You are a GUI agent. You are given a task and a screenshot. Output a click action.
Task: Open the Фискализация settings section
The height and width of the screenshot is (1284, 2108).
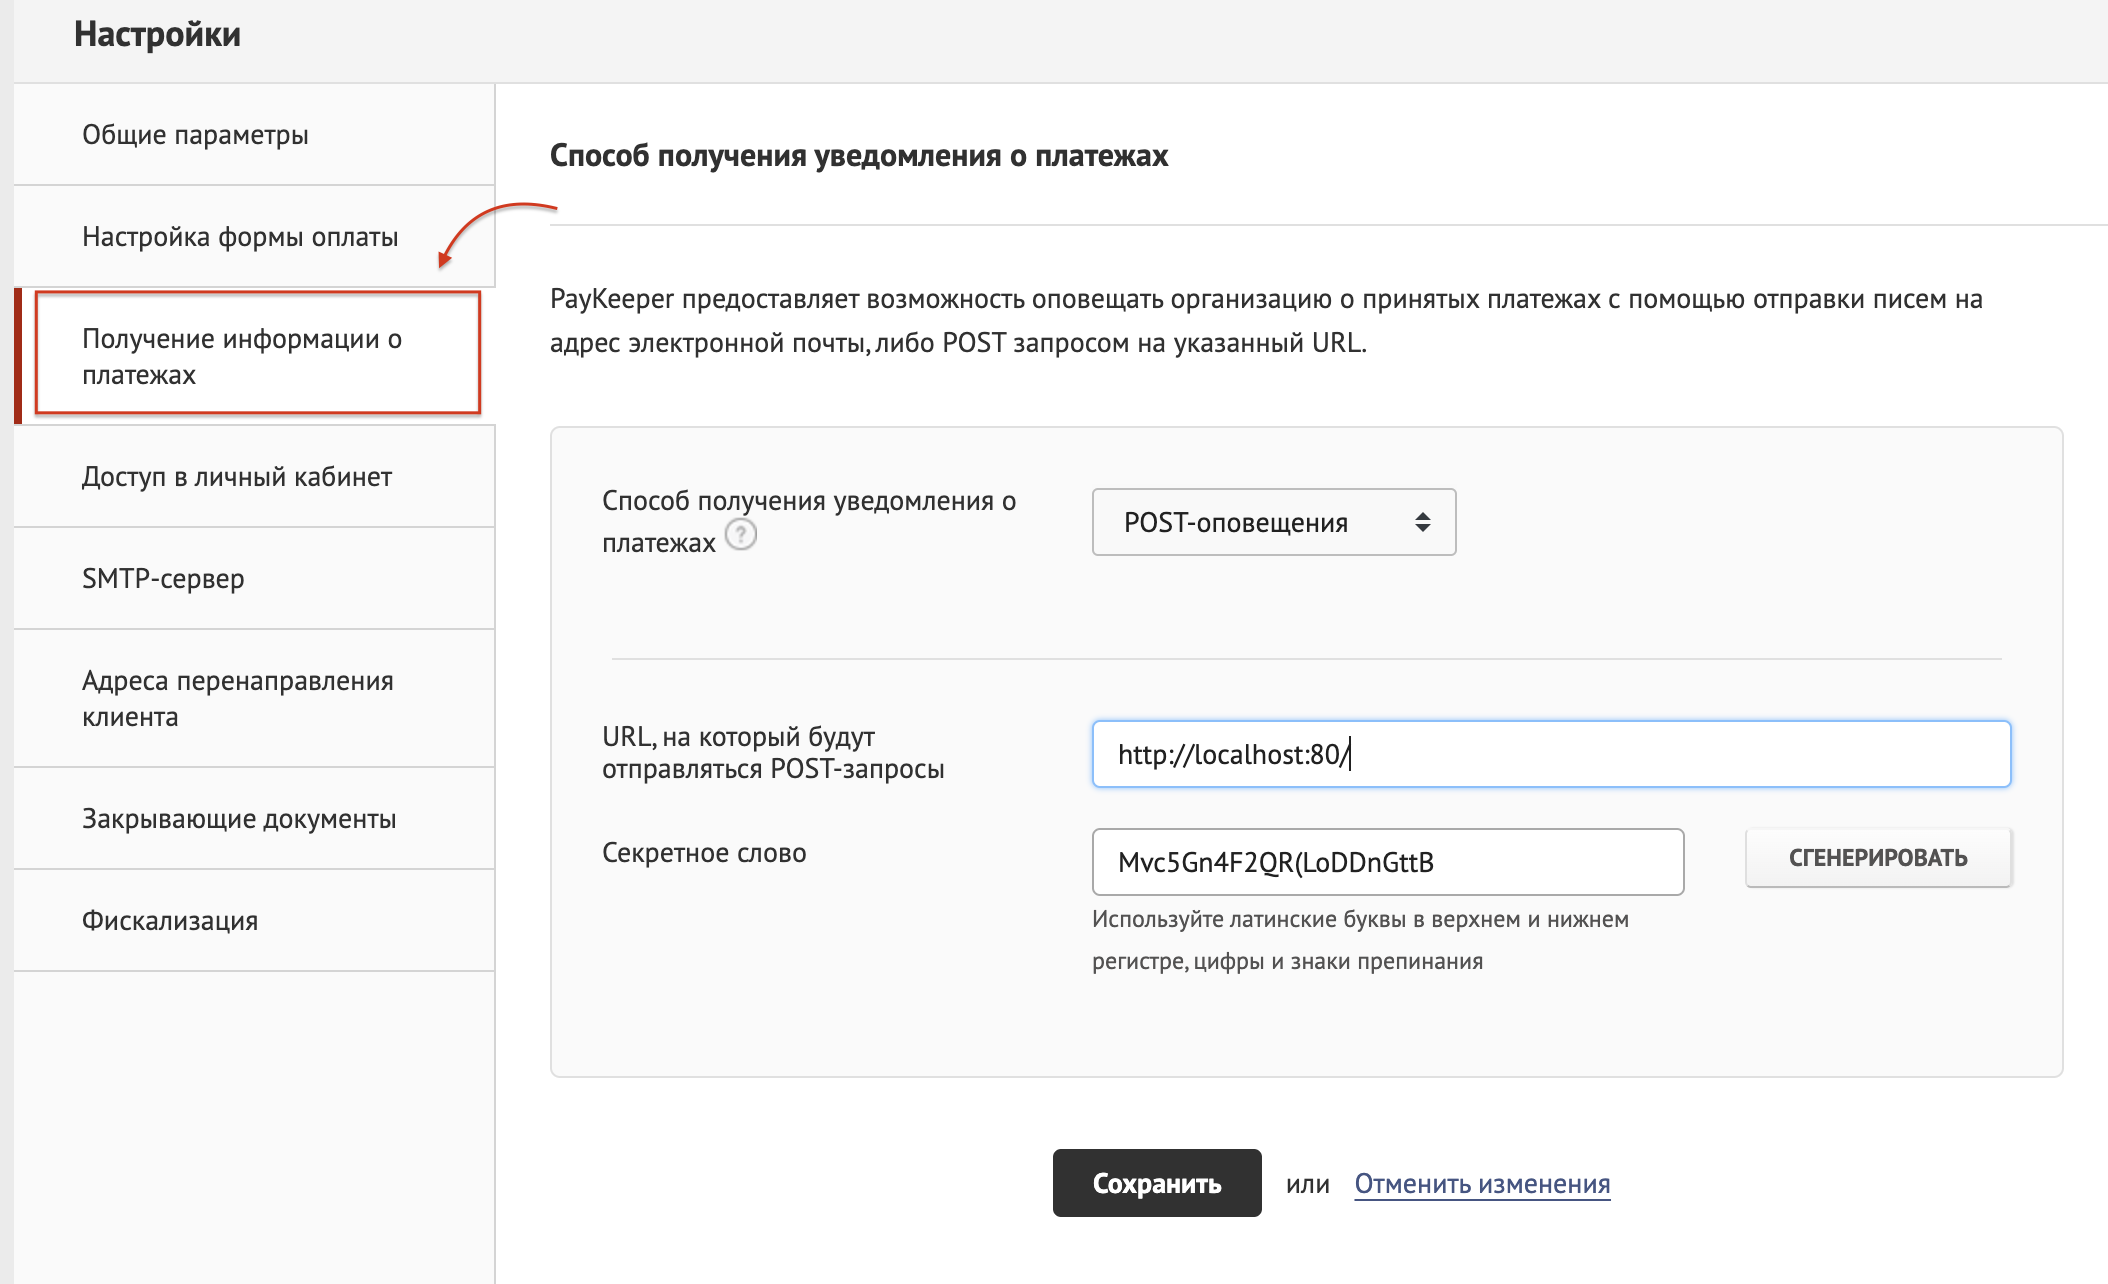tap(170, 921)
